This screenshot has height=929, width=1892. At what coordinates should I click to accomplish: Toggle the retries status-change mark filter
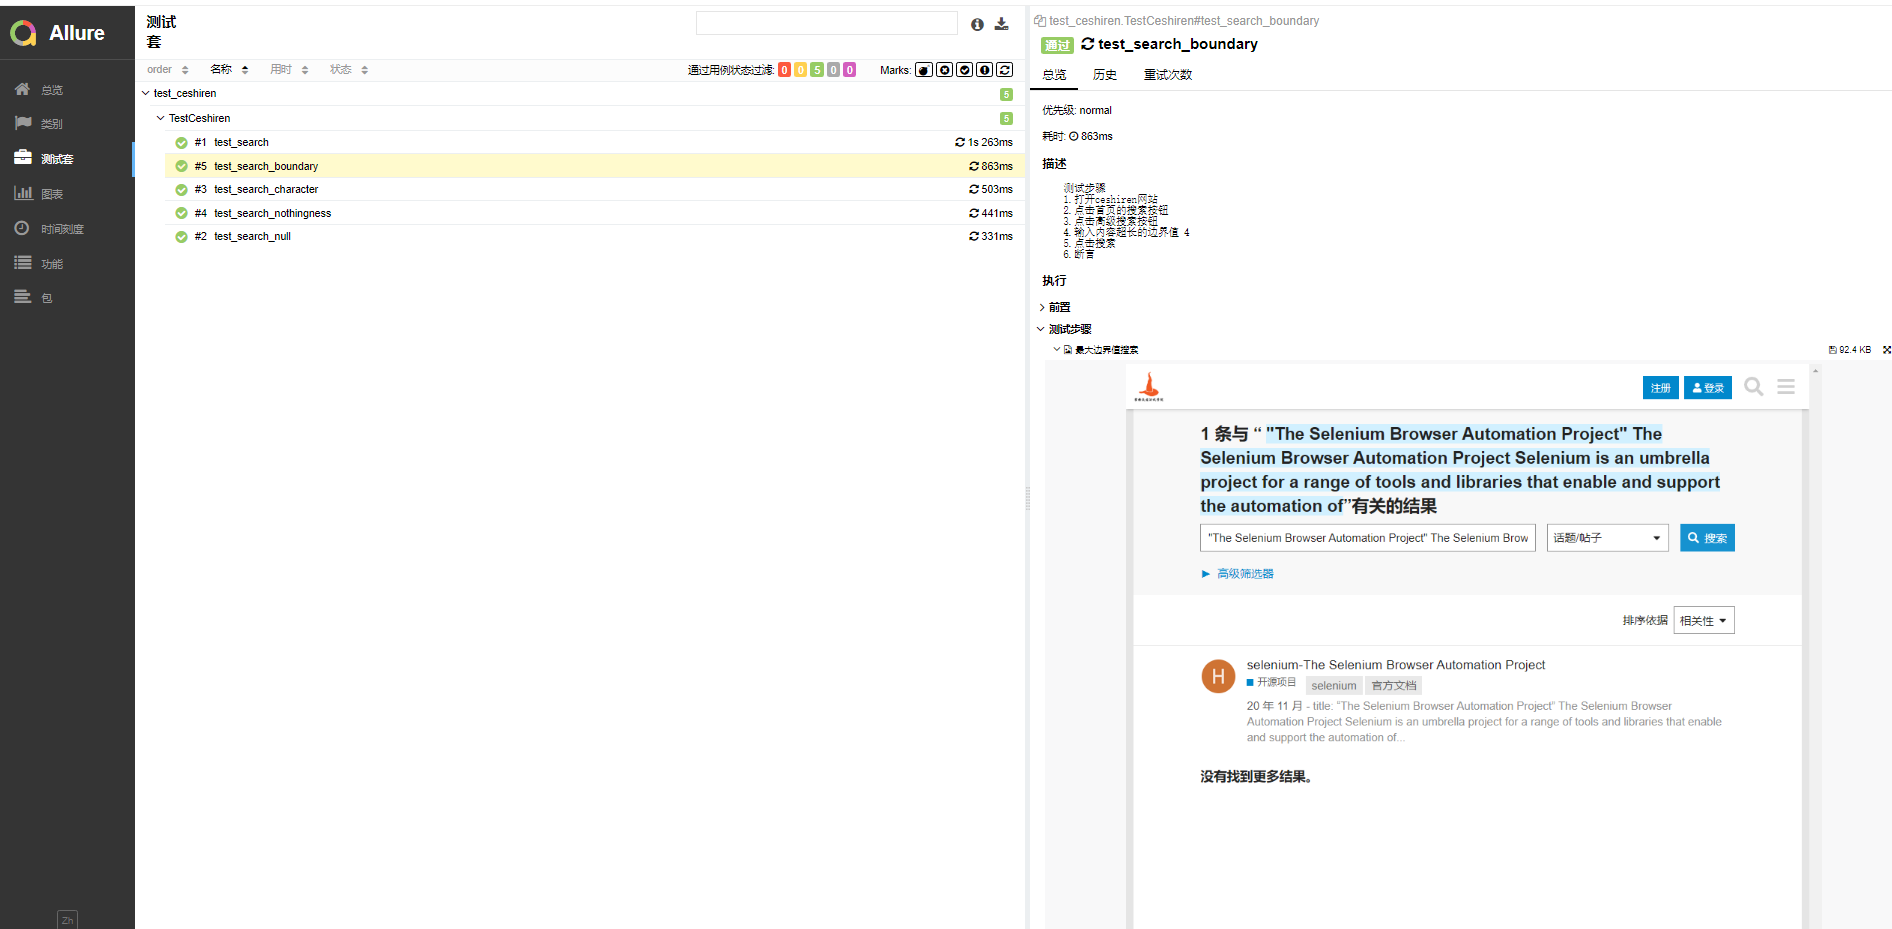pos(1004,70)
